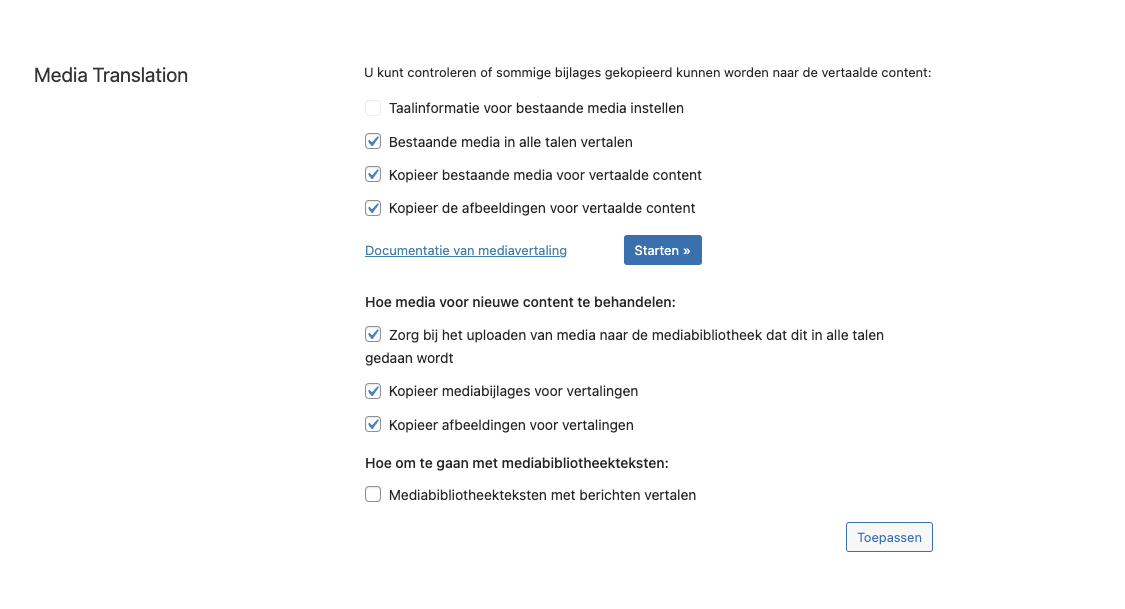
Task: Toggle the 'Kopieer afbeeldingen voor vertalingen' checkbox
Action: (x=372, y=425)
